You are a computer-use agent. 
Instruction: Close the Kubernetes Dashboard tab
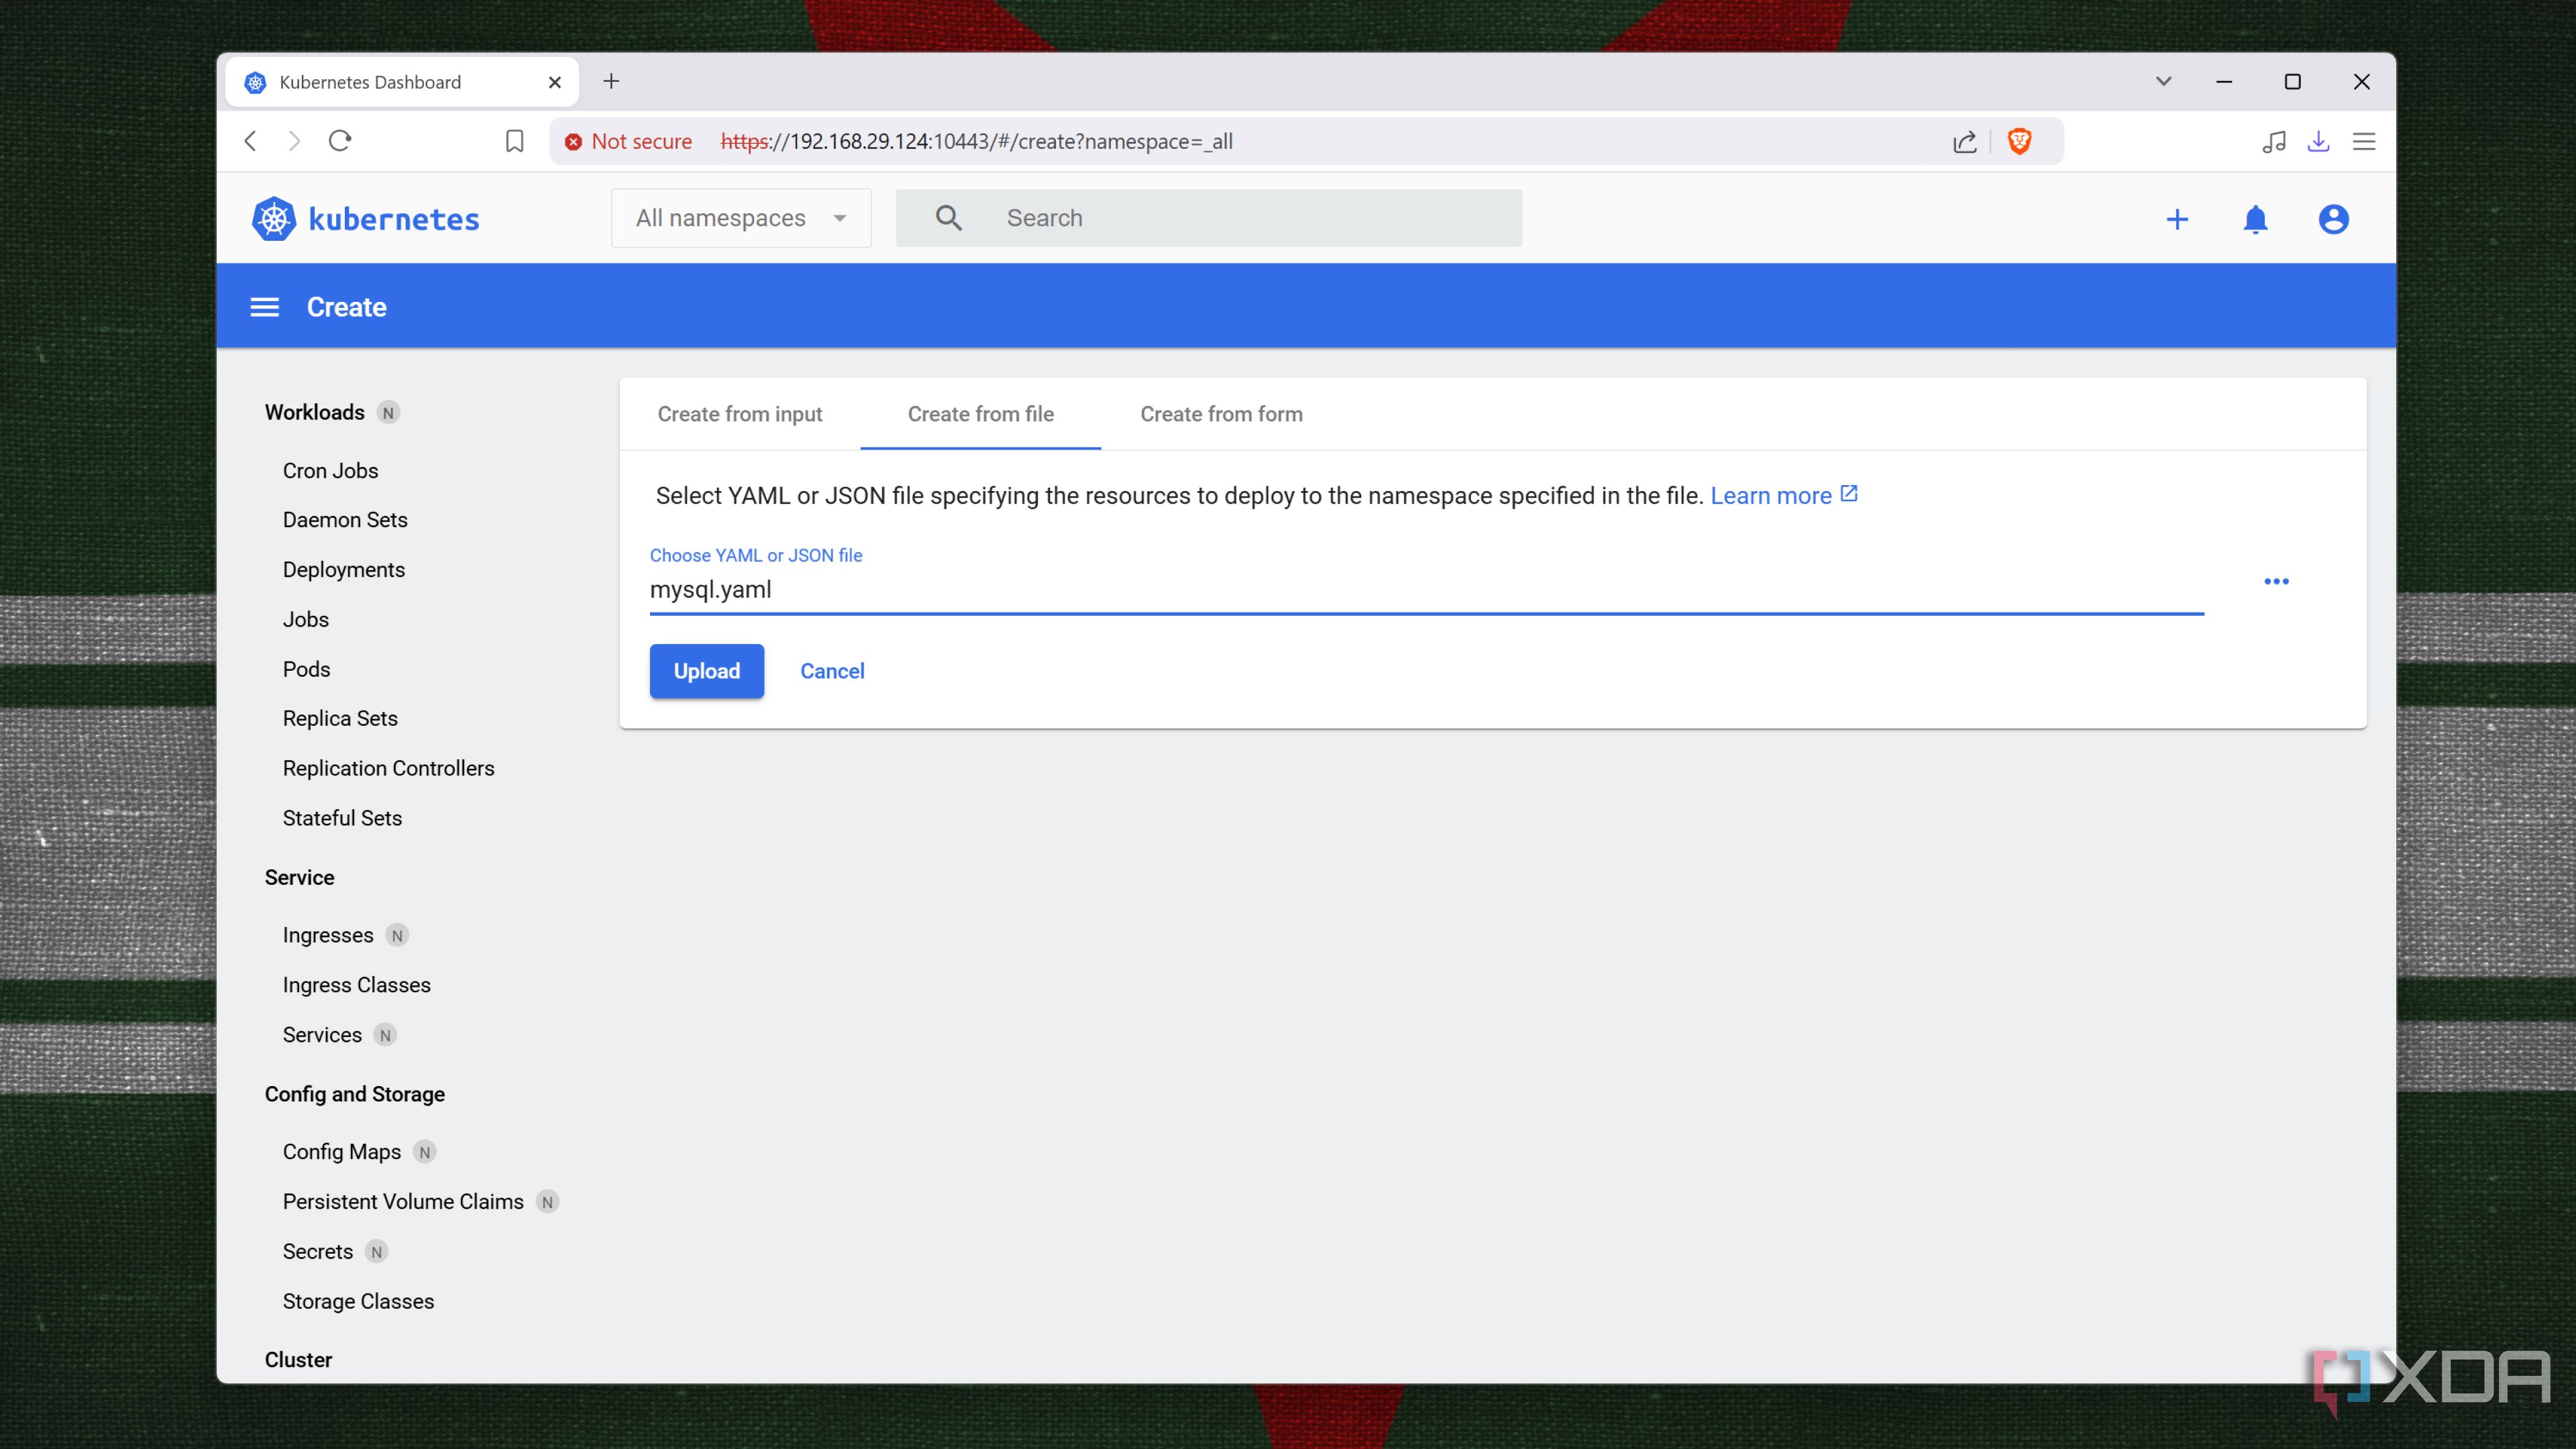(x=555, y=82)
